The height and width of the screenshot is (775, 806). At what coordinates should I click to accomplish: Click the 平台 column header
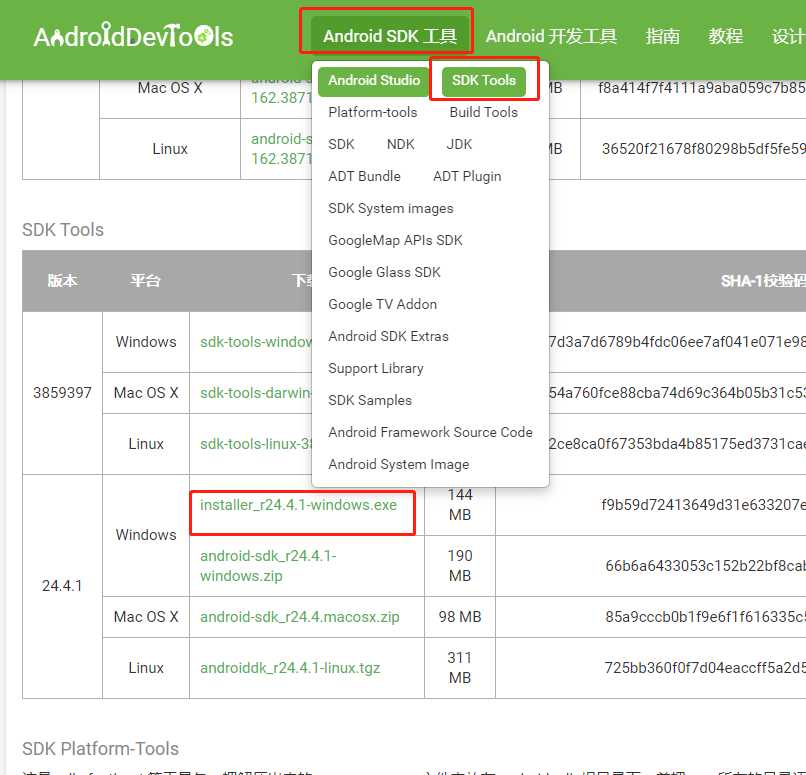pyautogui.click(x=145, y=281)
